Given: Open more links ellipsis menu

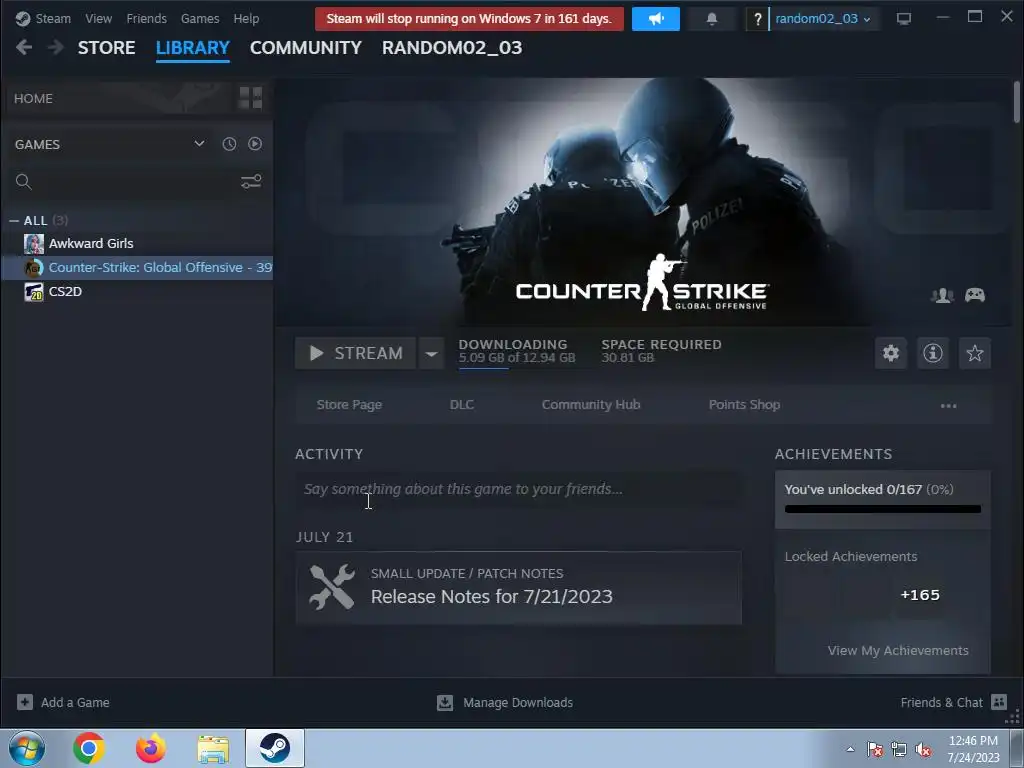Looking at the screenshot, I should point(948,406).
